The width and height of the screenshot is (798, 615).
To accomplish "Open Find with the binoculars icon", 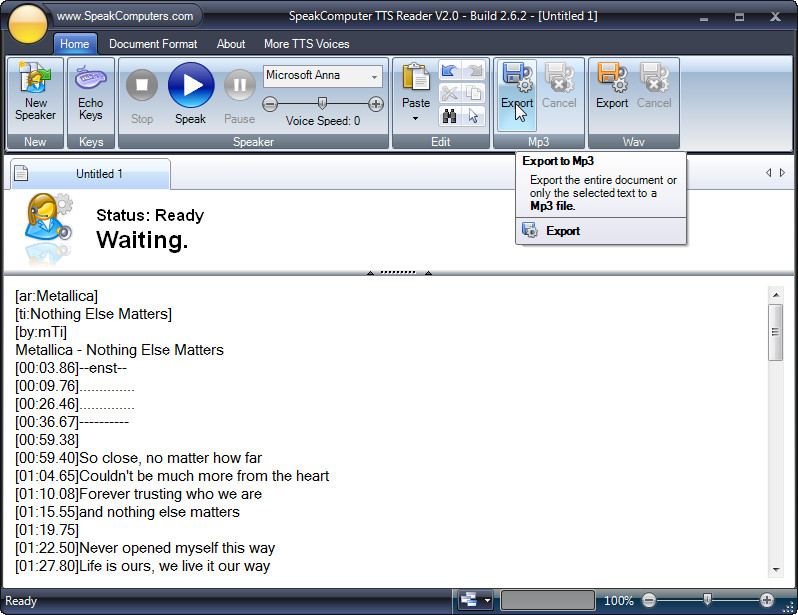I will pyautogui.click(x=449, y=116).
